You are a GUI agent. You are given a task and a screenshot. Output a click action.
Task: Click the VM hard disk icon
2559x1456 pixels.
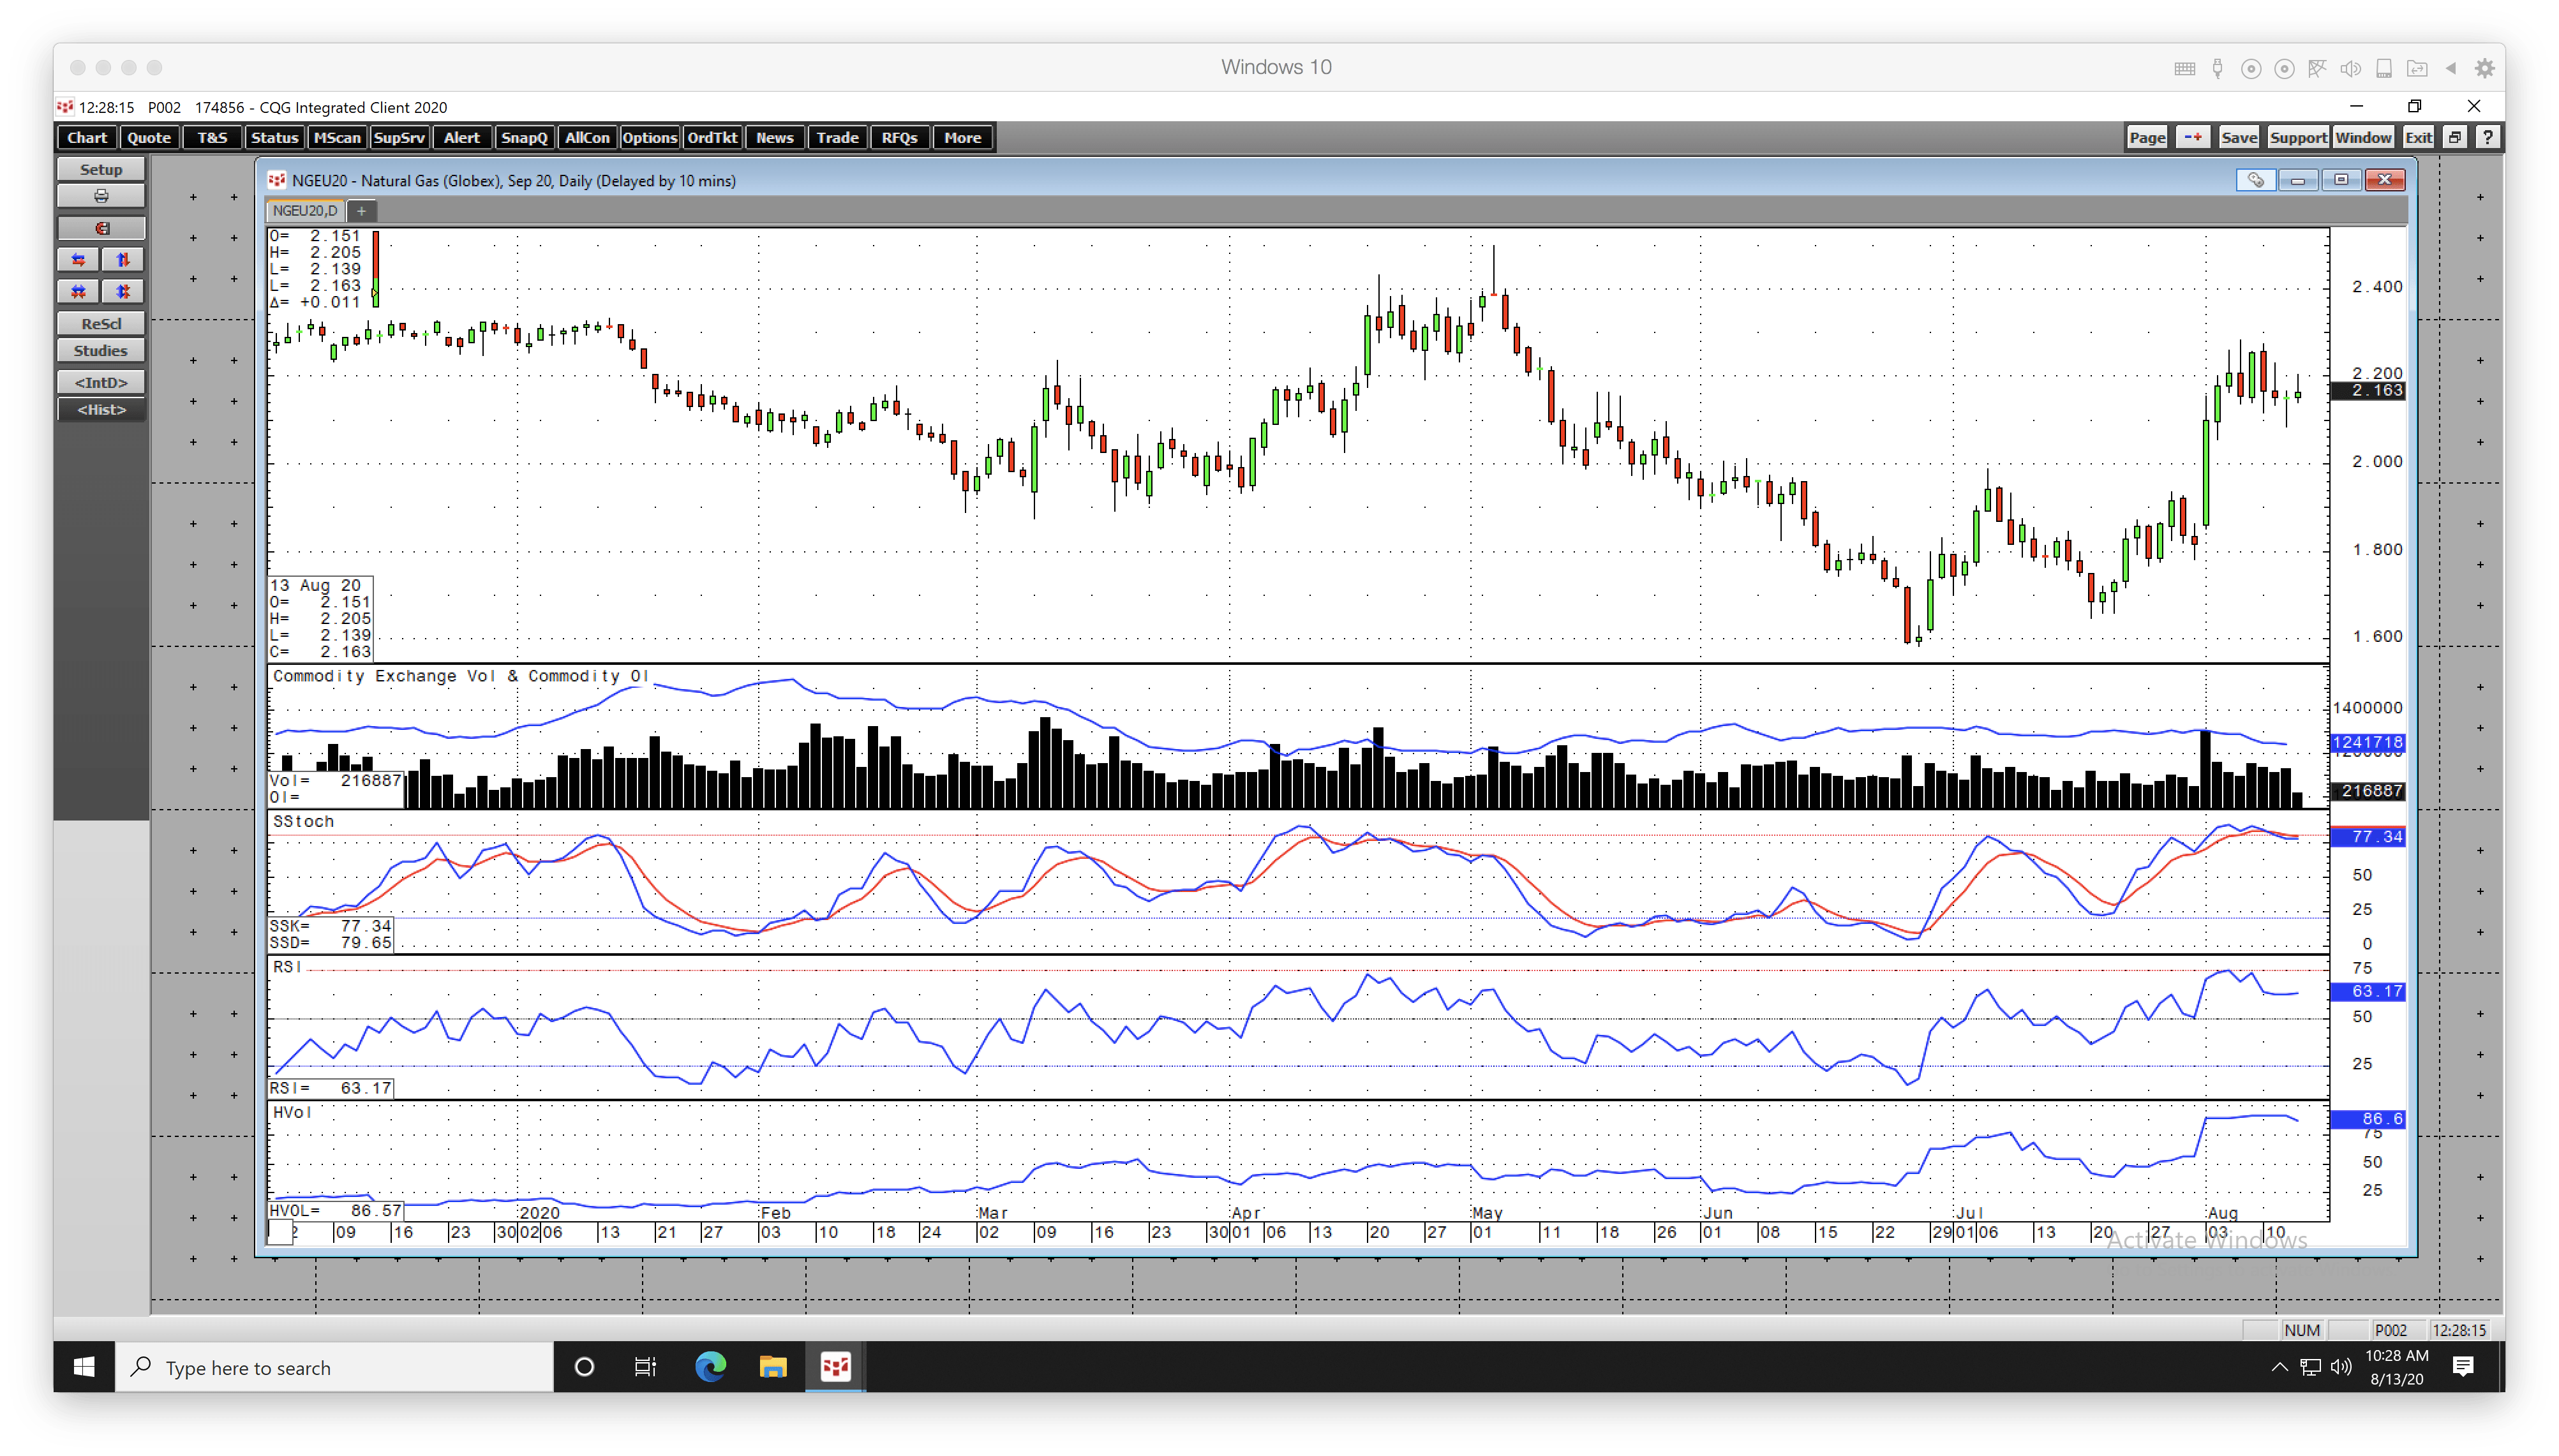point(2384,68)
